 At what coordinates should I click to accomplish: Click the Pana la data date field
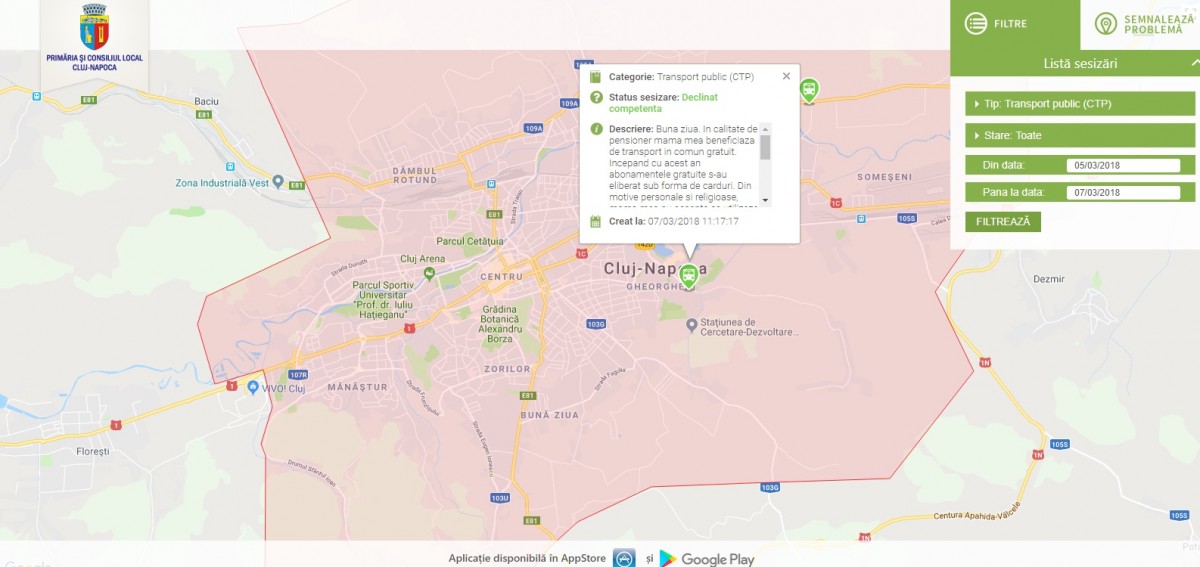pyautogui.click(x=1123, y=192)
